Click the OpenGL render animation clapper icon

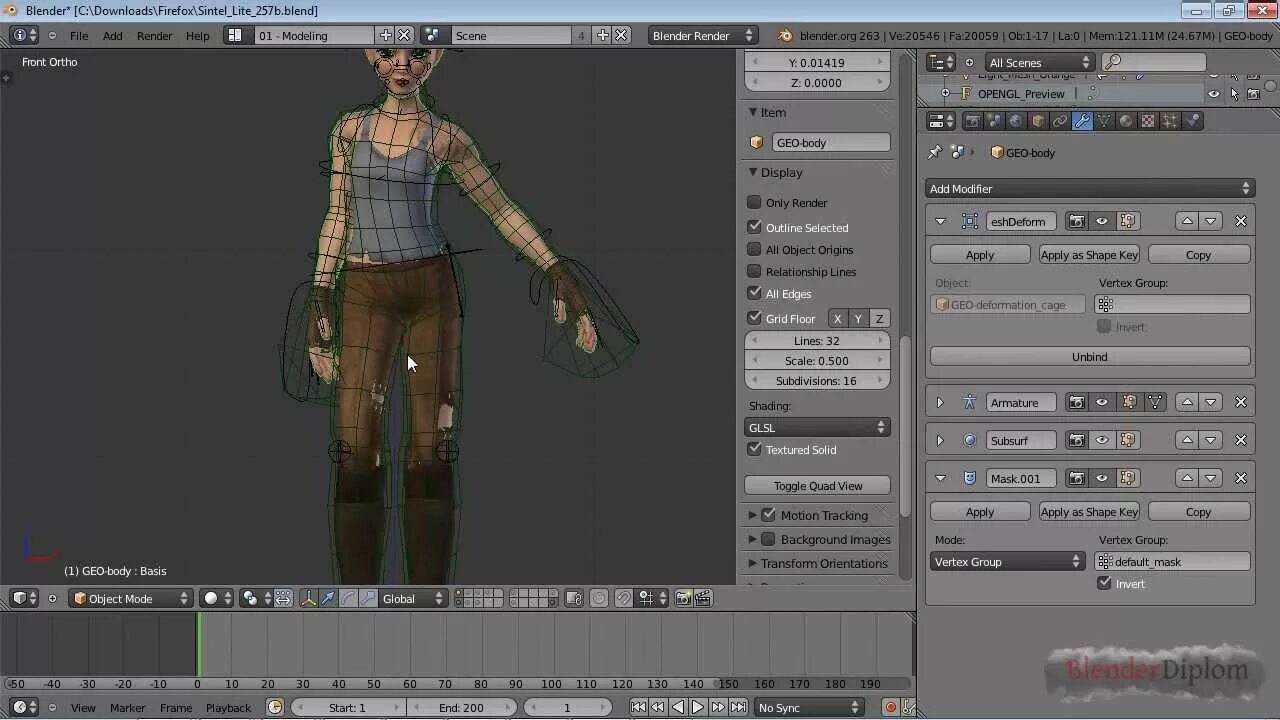click(704, 598)
